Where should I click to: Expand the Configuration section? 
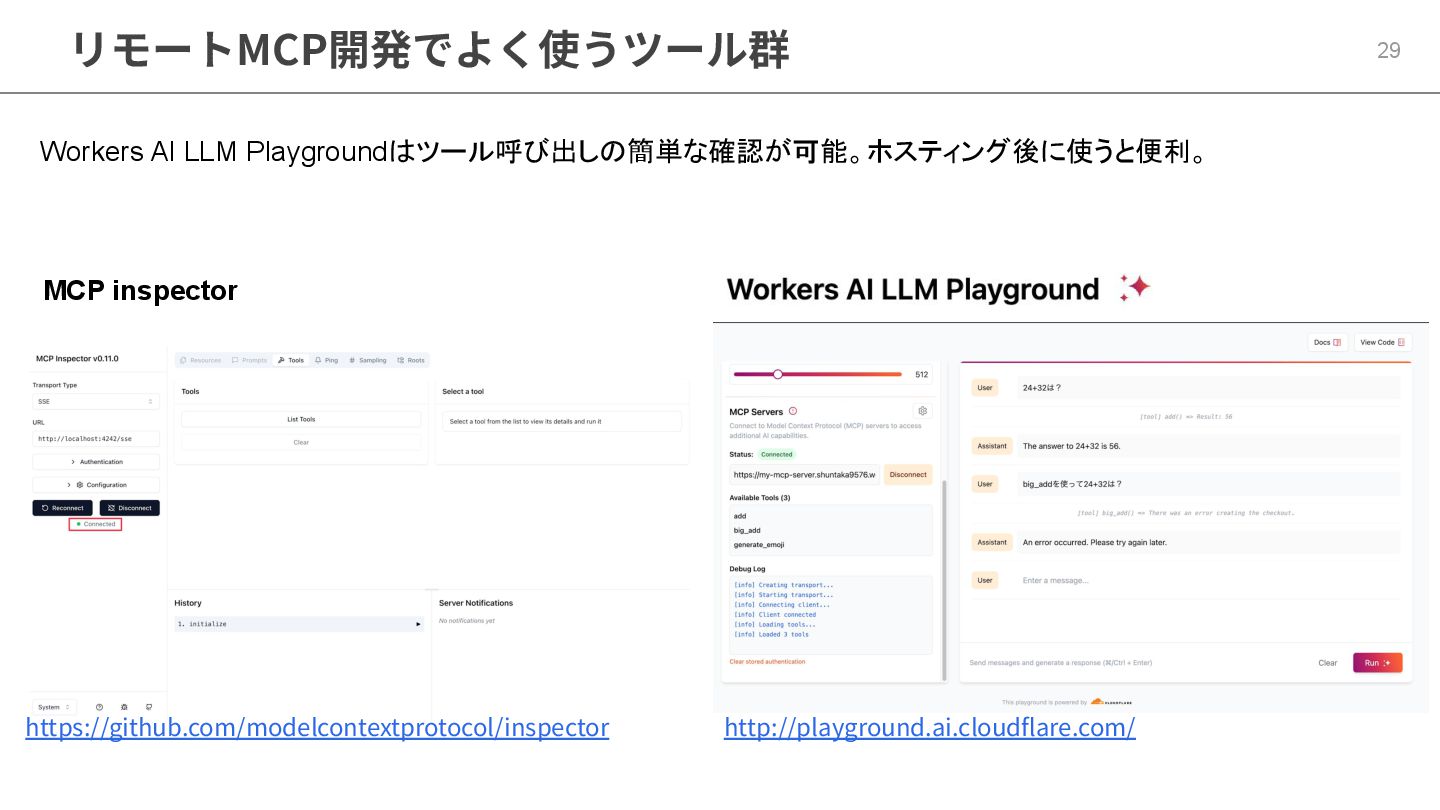click(x=96, y=485)
